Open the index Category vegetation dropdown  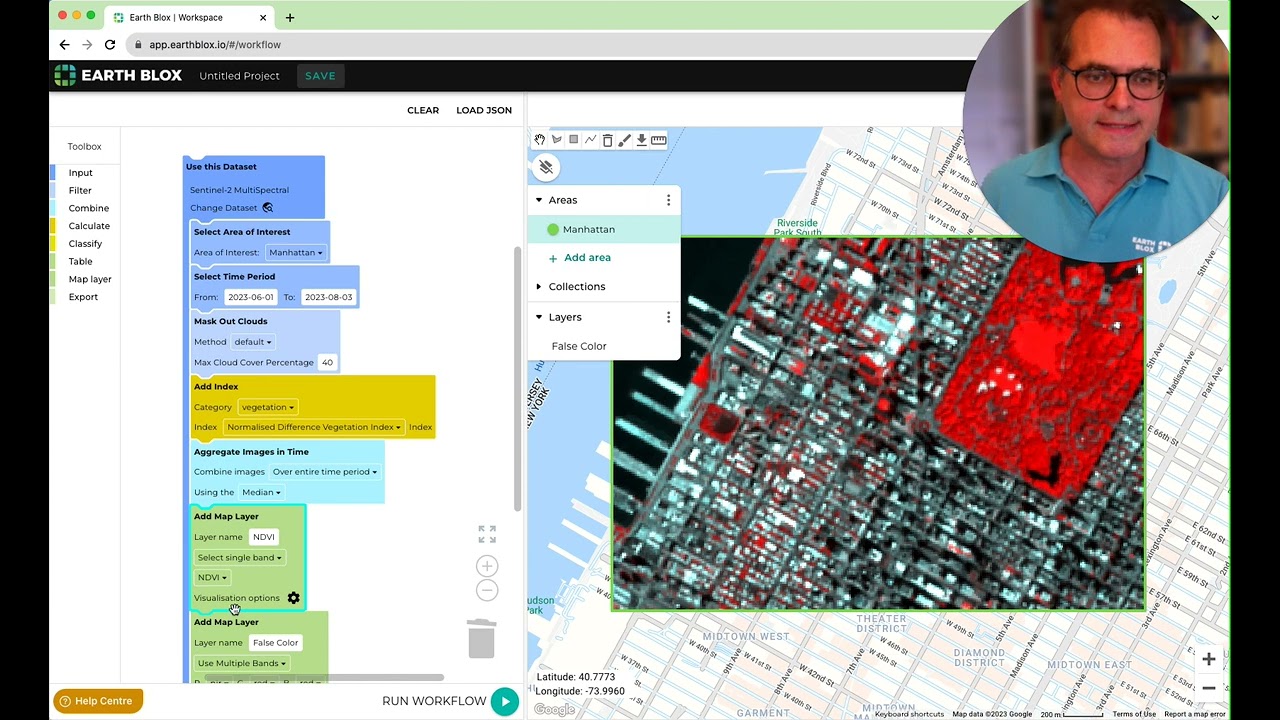click(267, 407)
